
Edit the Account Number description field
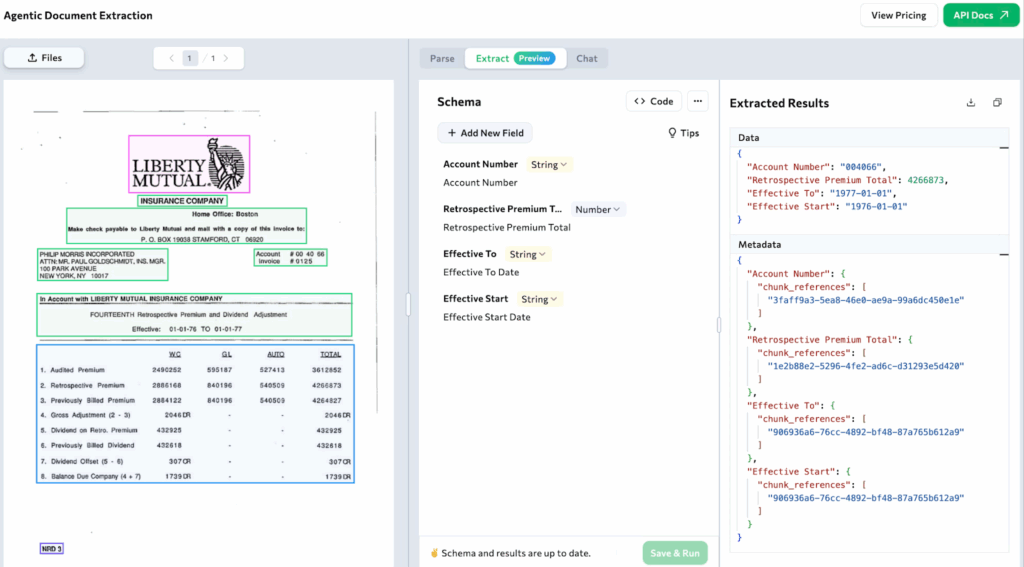[x=480, y=182]
